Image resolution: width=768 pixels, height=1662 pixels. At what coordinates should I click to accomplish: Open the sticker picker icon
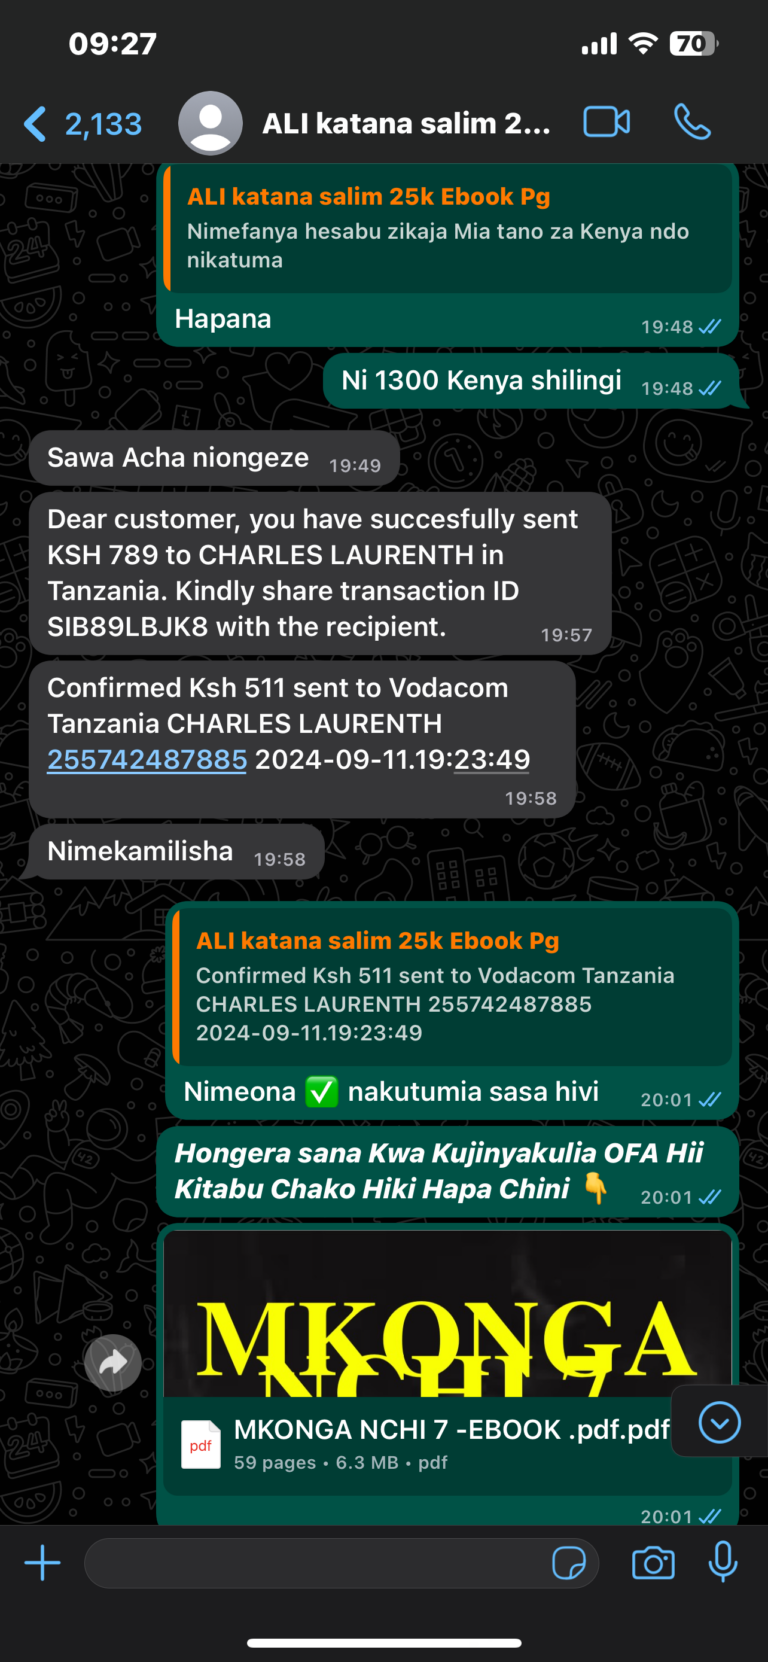569,1563
